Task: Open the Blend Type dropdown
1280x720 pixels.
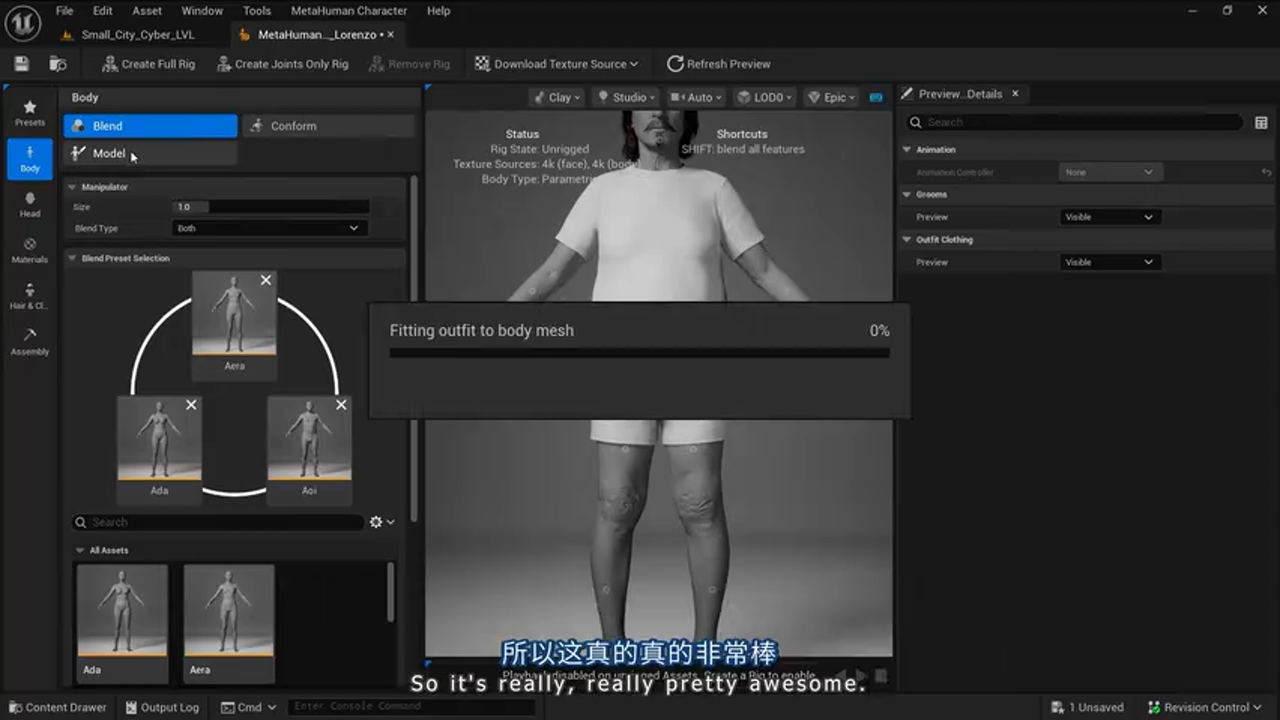Action: click(267, 228)
